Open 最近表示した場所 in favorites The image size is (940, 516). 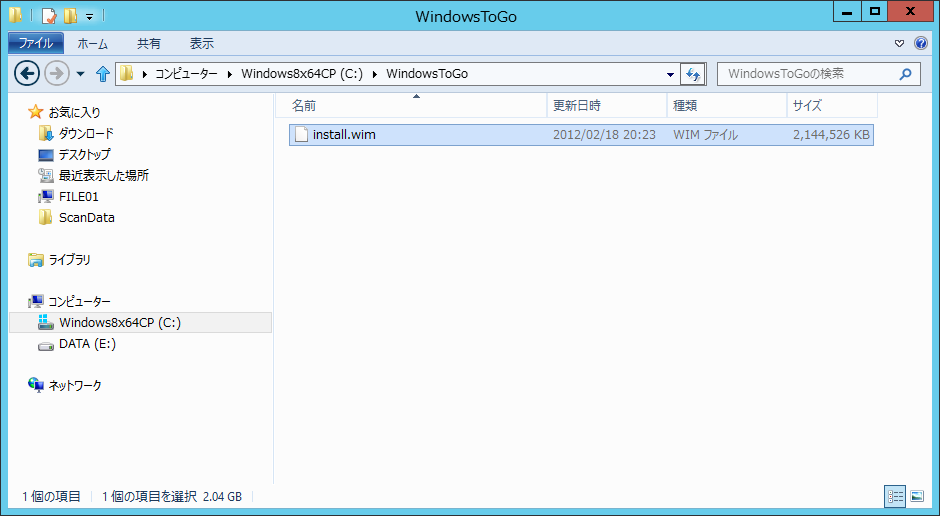[x=104, y=176]
